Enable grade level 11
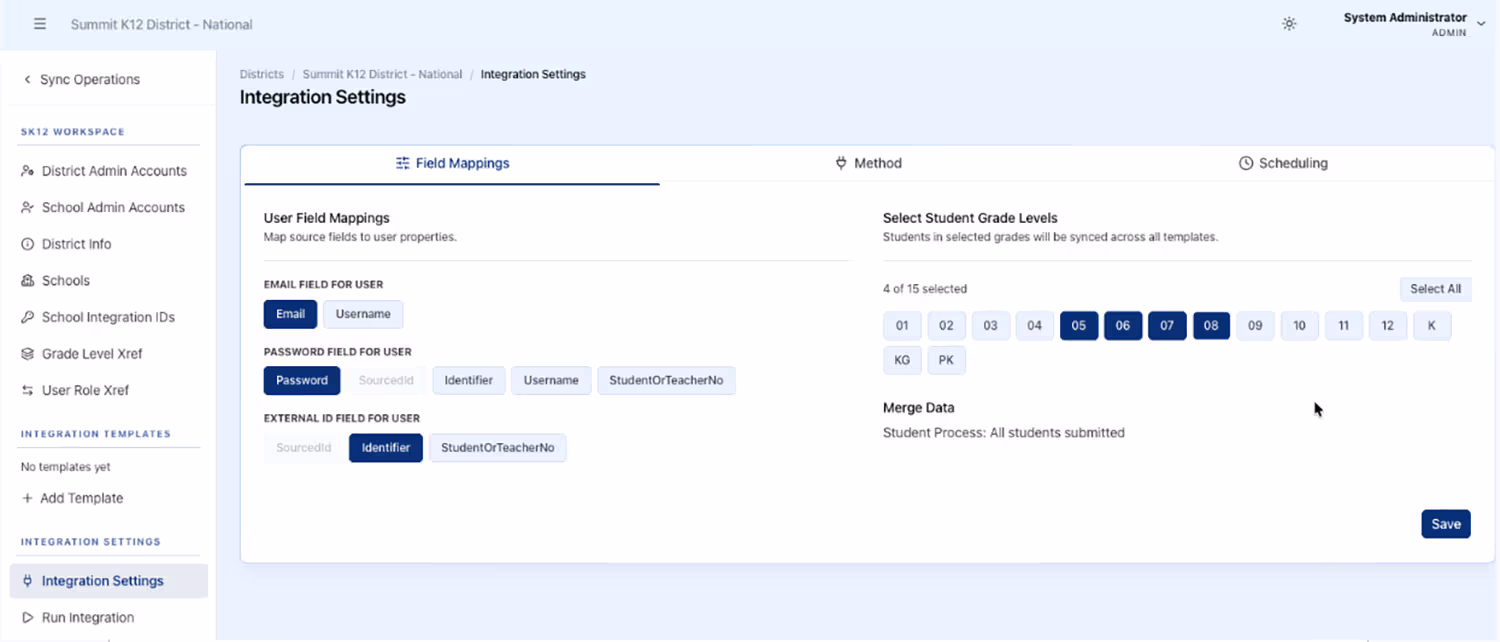 pyautogui.click(x=1344, y=326)
